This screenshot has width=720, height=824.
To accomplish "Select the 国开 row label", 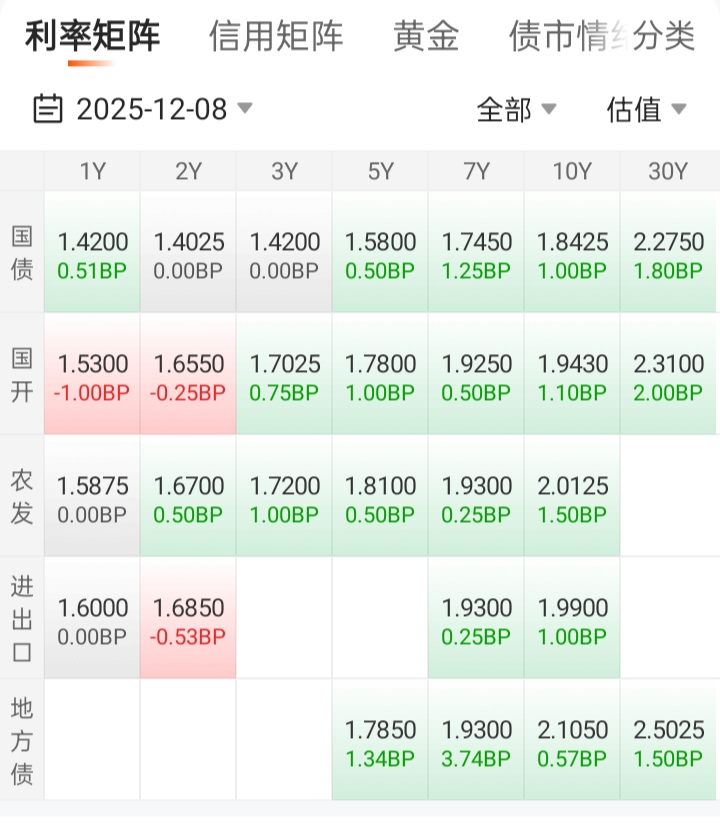I will coord(22,375).
